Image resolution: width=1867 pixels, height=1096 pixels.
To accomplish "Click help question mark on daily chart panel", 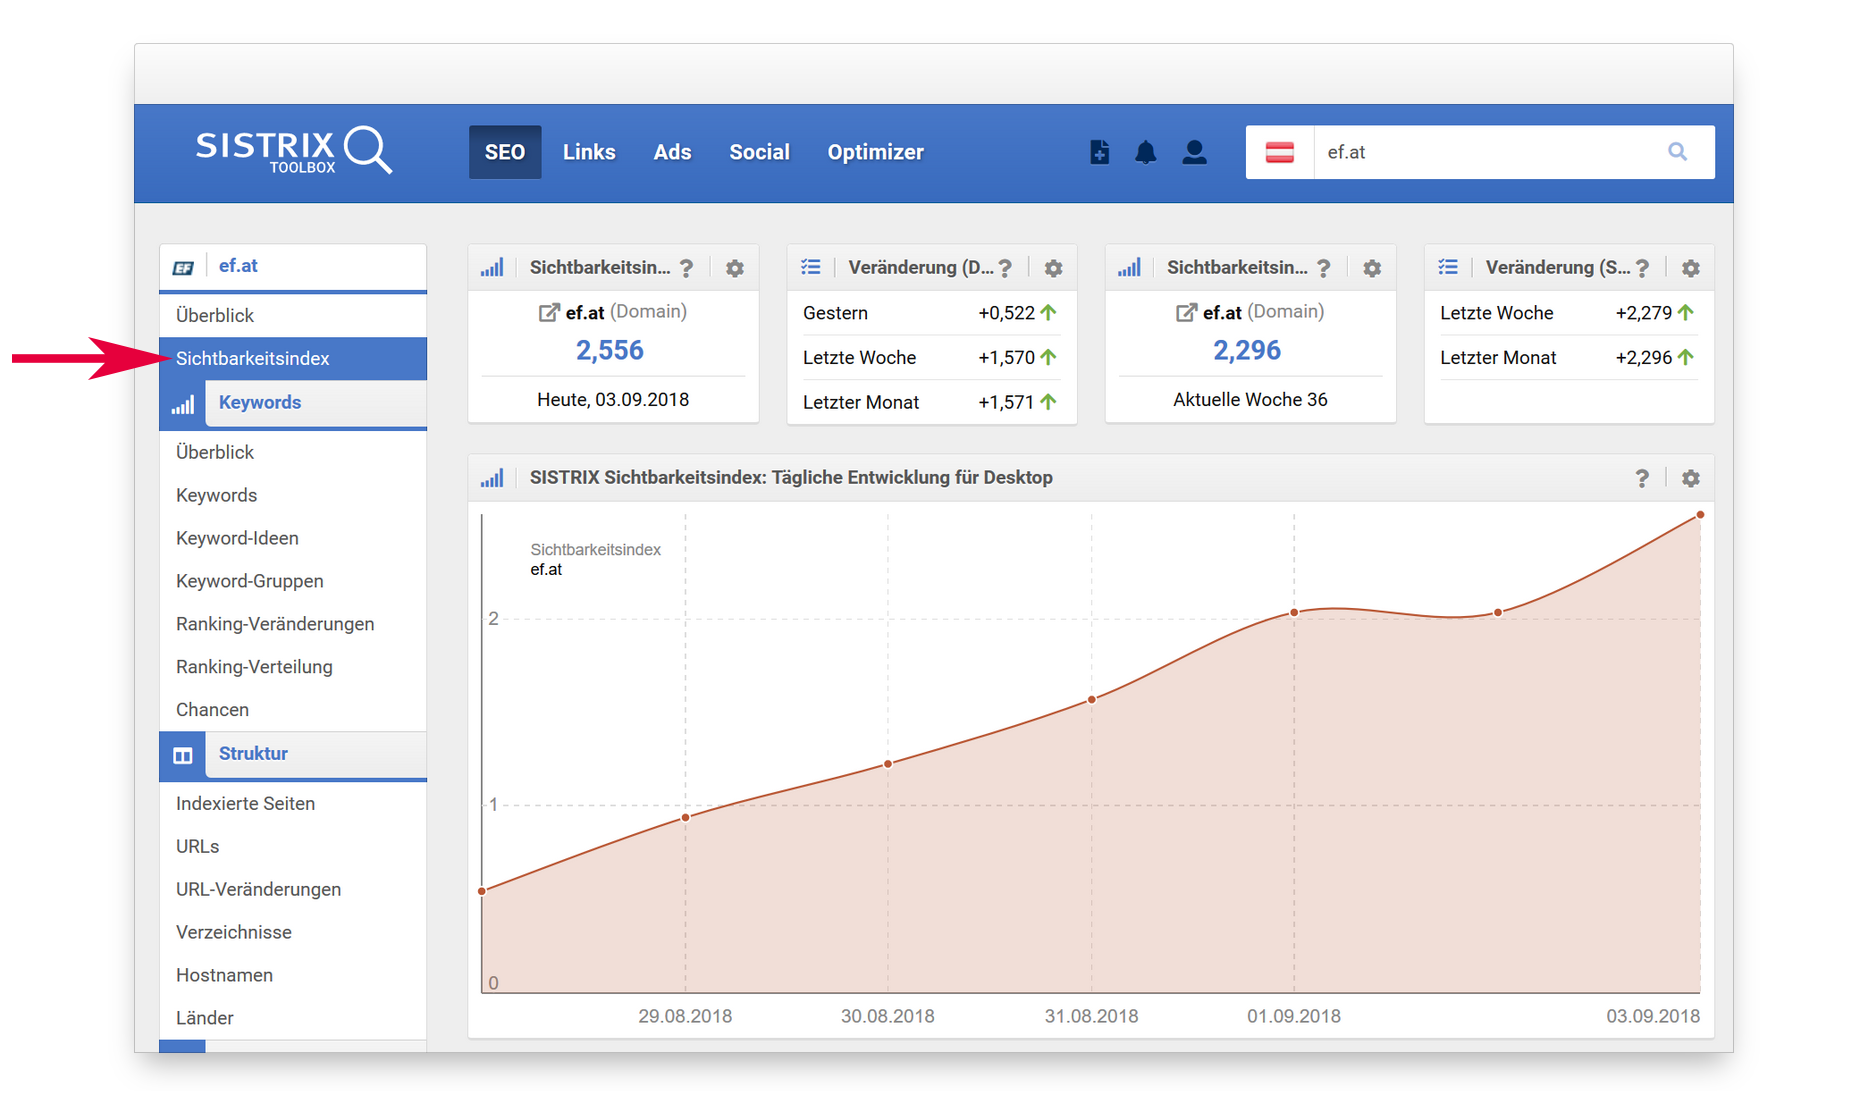I will click(x=1641, y=478).
